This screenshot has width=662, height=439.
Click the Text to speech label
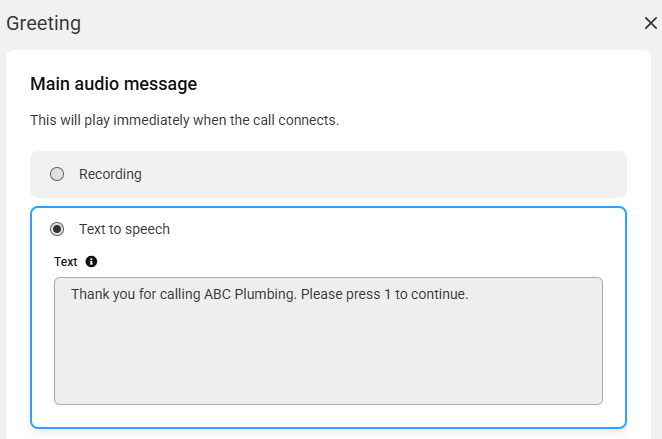[x=125, y=229]
